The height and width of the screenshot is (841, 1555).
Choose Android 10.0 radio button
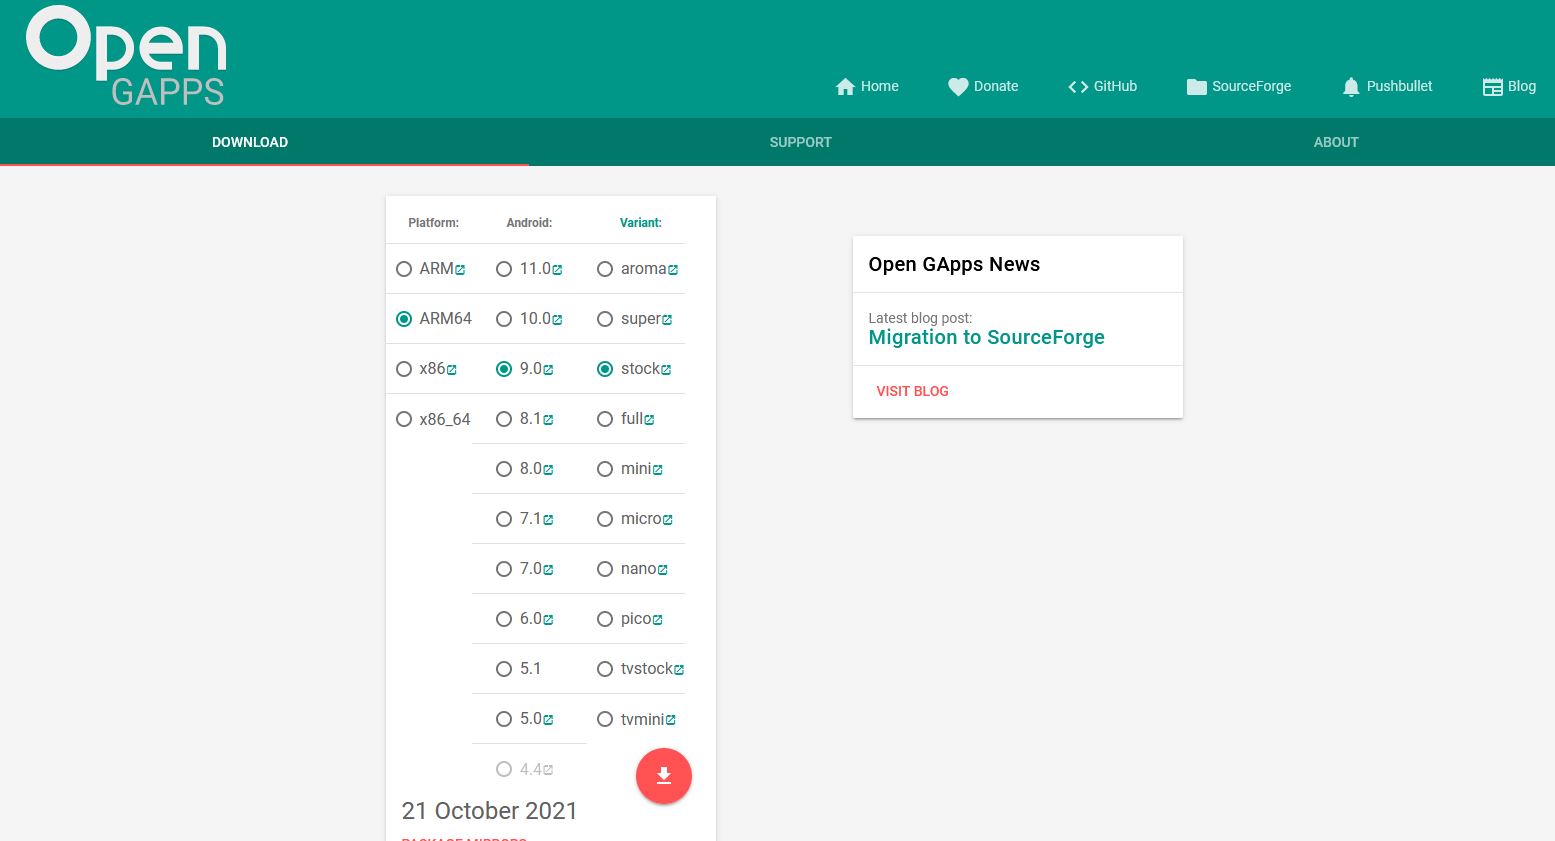click(x=504, y=319)
